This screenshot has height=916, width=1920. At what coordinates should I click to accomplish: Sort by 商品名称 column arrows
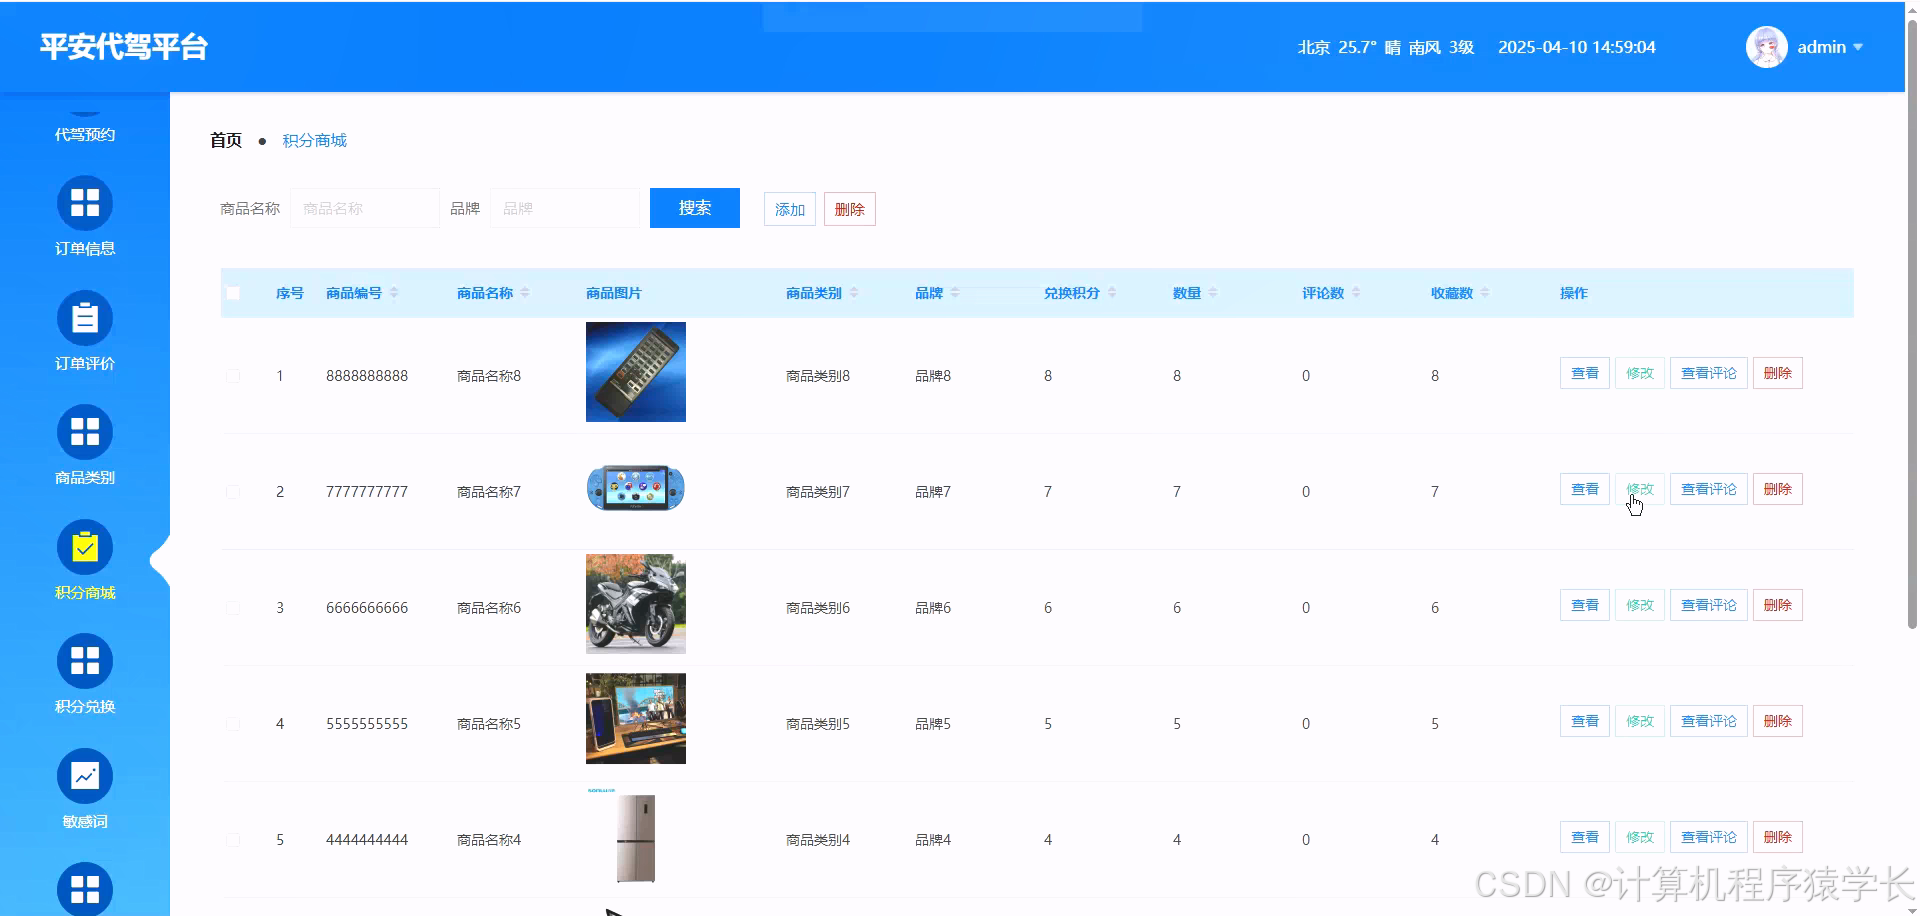coord(525,293)
